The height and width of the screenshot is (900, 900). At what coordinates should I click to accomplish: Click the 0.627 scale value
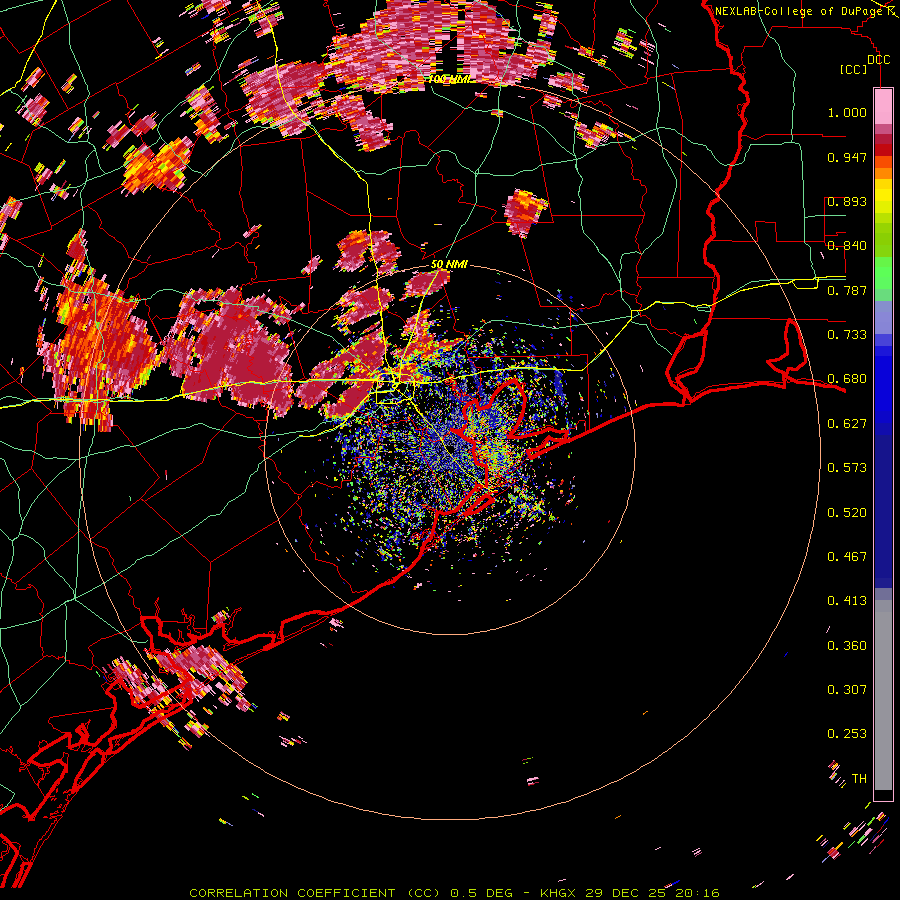[x=847, y=424]
